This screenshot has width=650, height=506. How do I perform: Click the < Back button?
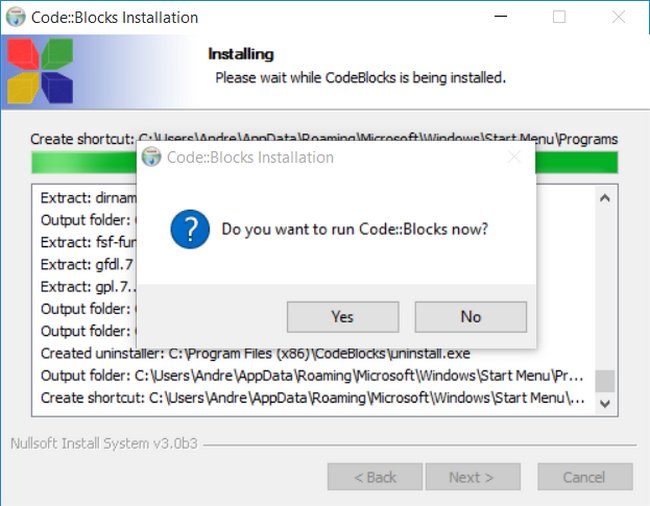point(375,477)
